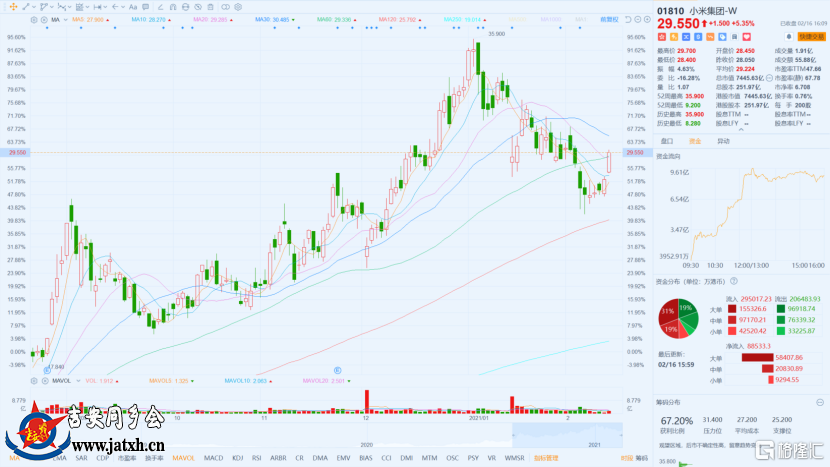Viewport: 830px width, 467px height.
Task: Open dropdown next to trend line tool
Action: coord(34,7)
